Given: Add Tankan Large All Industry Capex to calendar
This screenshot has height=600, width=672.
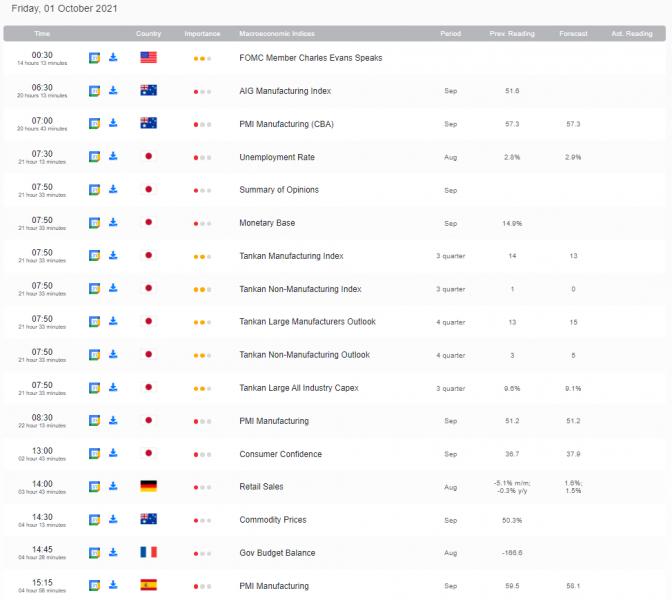Looking at the screenshot, I should [x=94, y=388].
